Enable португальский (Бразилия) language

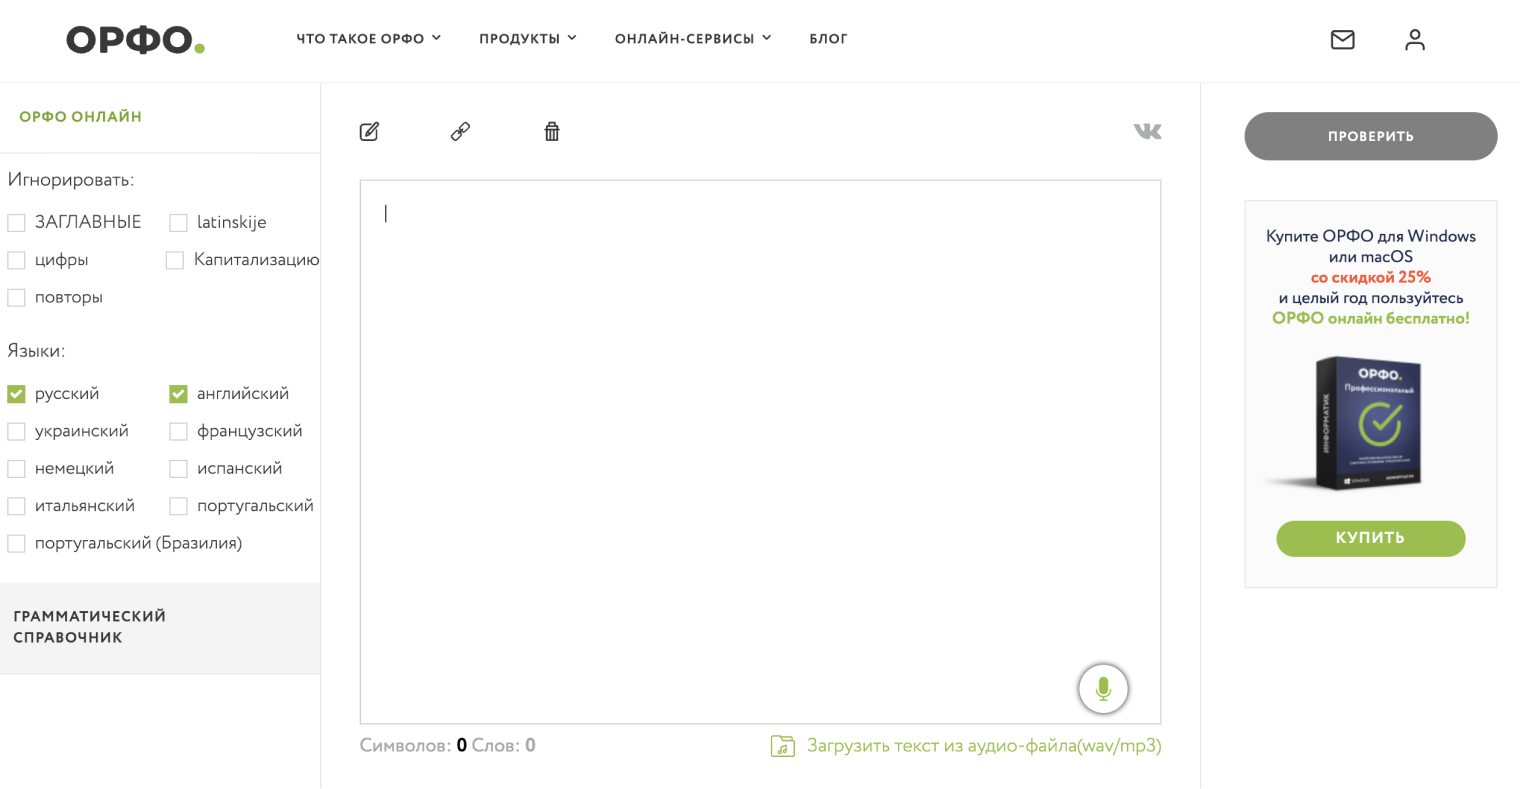(16, 543)
